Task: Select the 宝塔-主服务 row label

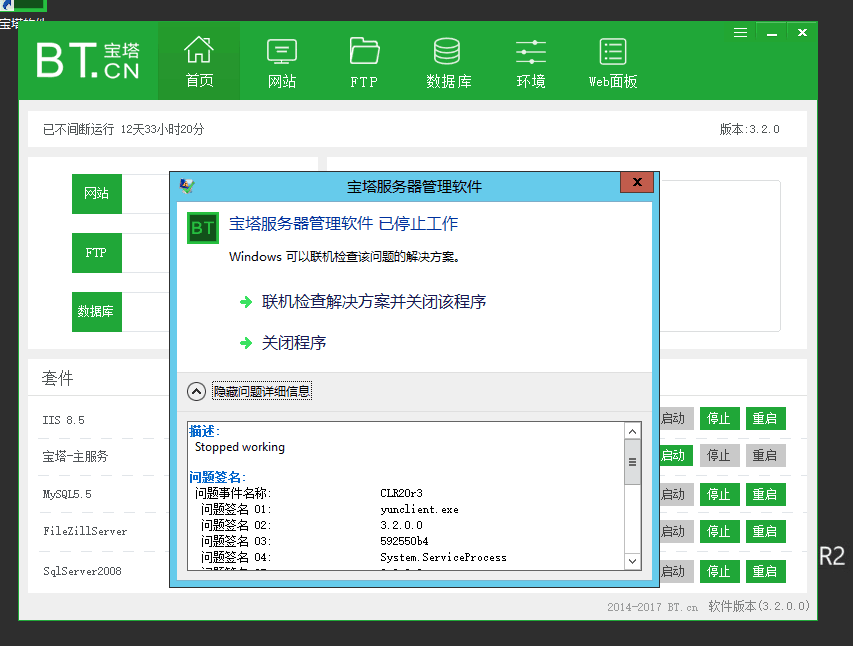Action: coord(75,456)
